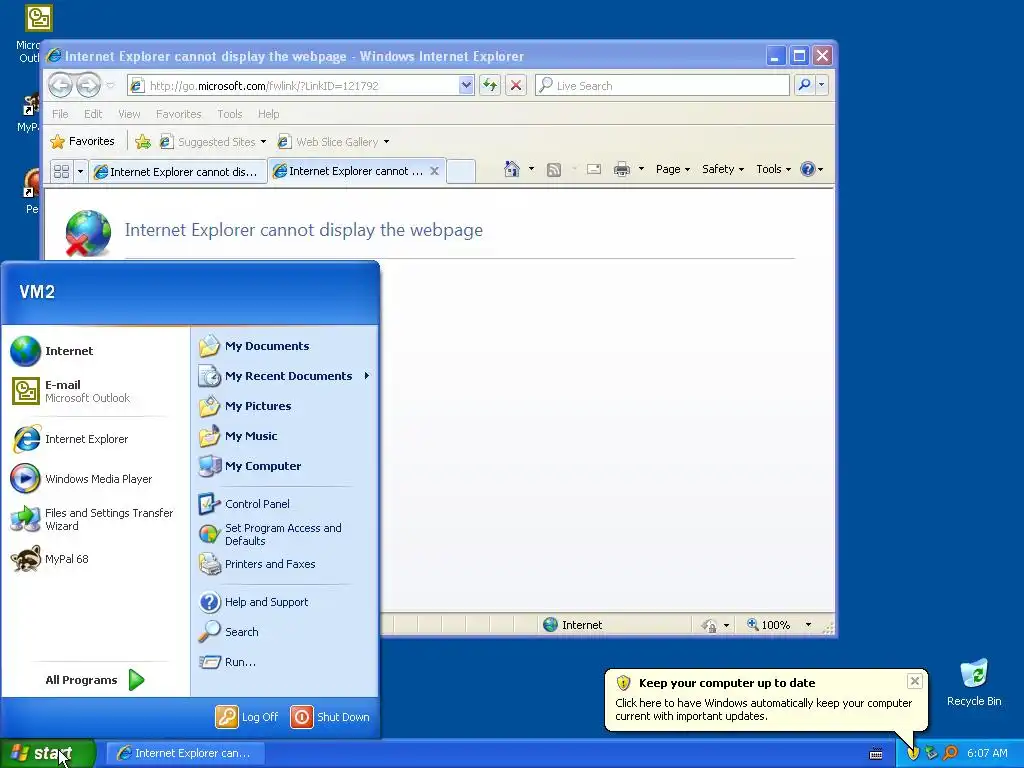Click the Log Off button
The height and width of the screenshot is (768, 1024).
[x=248, y=717]
